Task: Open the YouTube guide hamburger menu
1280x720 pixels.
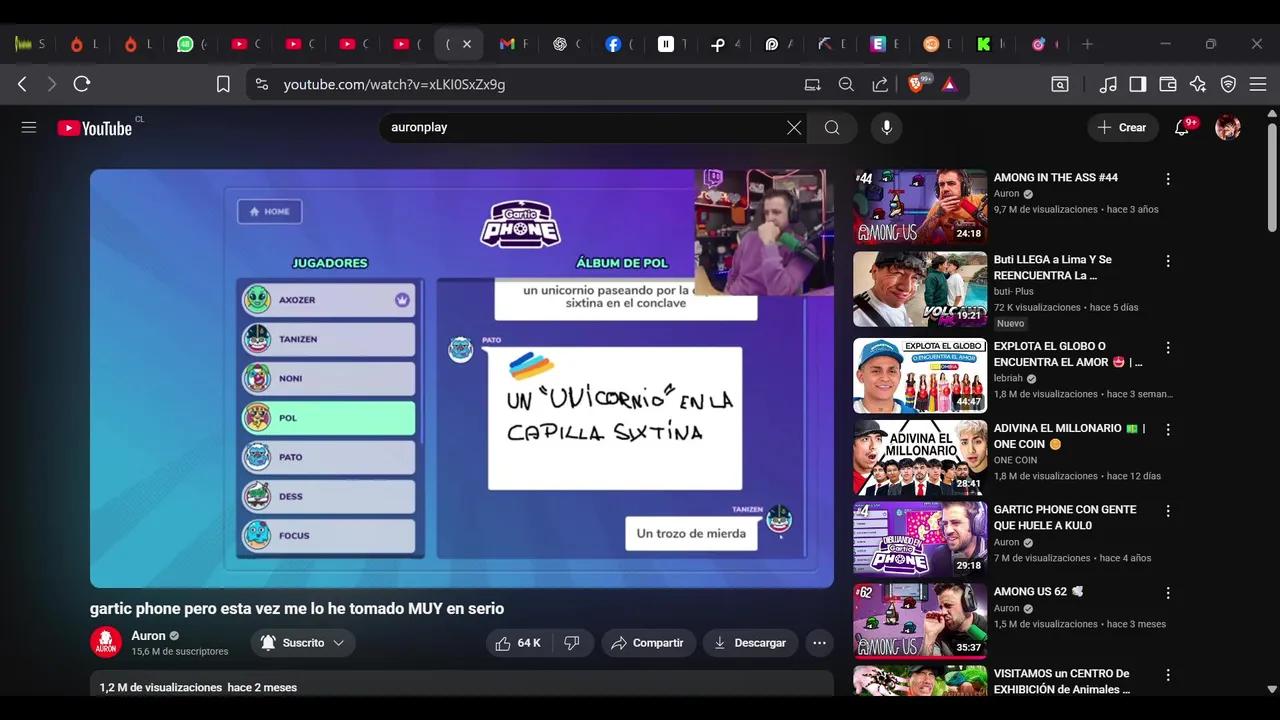Action: click(29, 127)
